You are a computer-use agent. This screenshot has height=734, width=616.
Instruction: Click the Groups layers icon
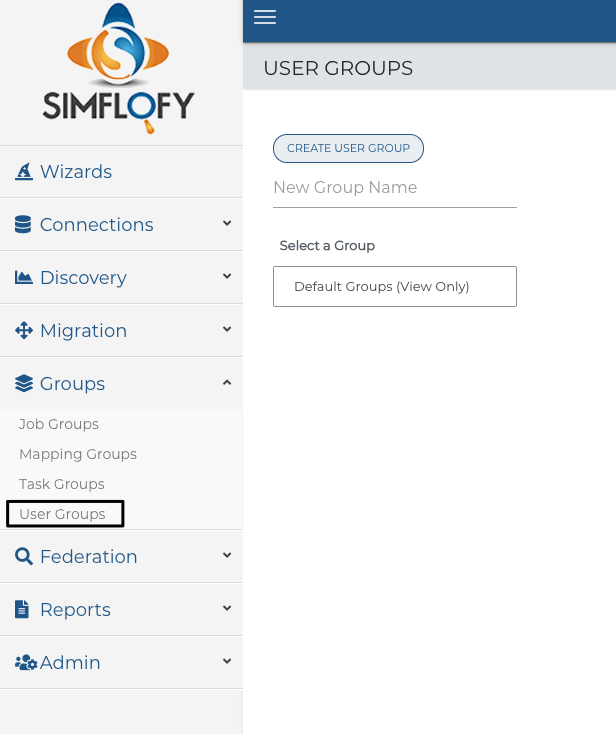[x=24, y=383]
